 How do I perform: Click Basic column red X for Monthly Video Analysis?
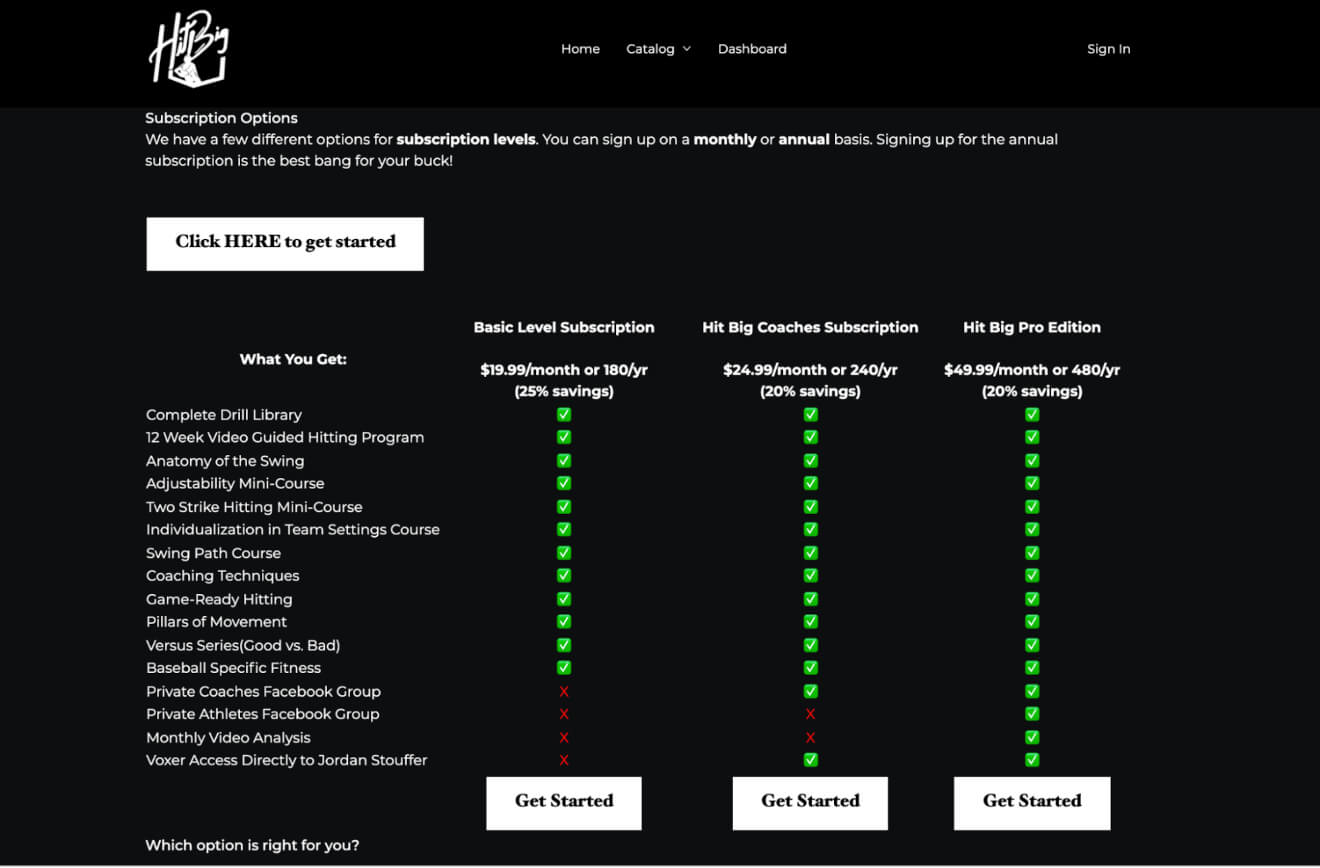(x=564, y=737)
